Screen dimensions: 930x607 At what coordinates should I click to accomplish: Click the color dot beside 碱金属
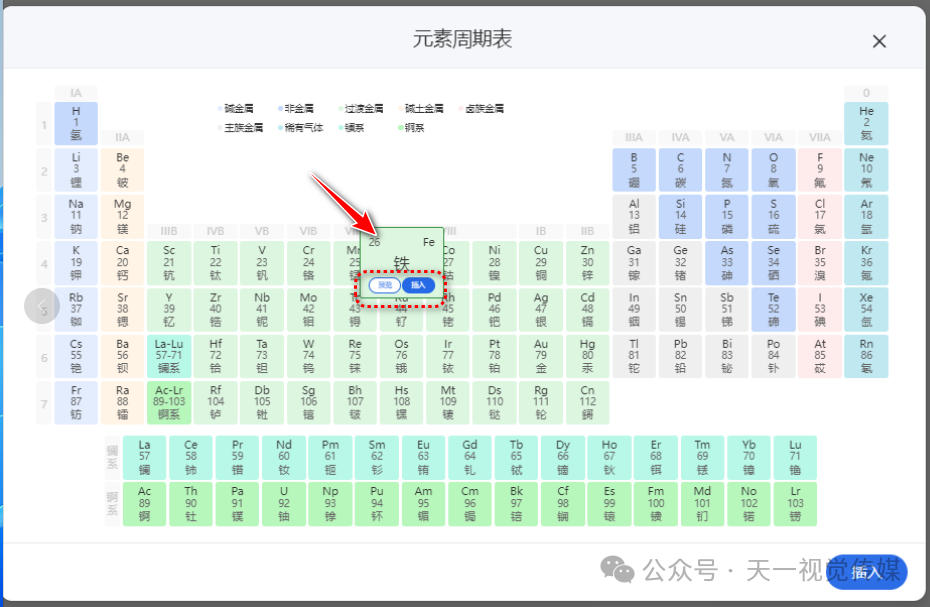(222, 108)
